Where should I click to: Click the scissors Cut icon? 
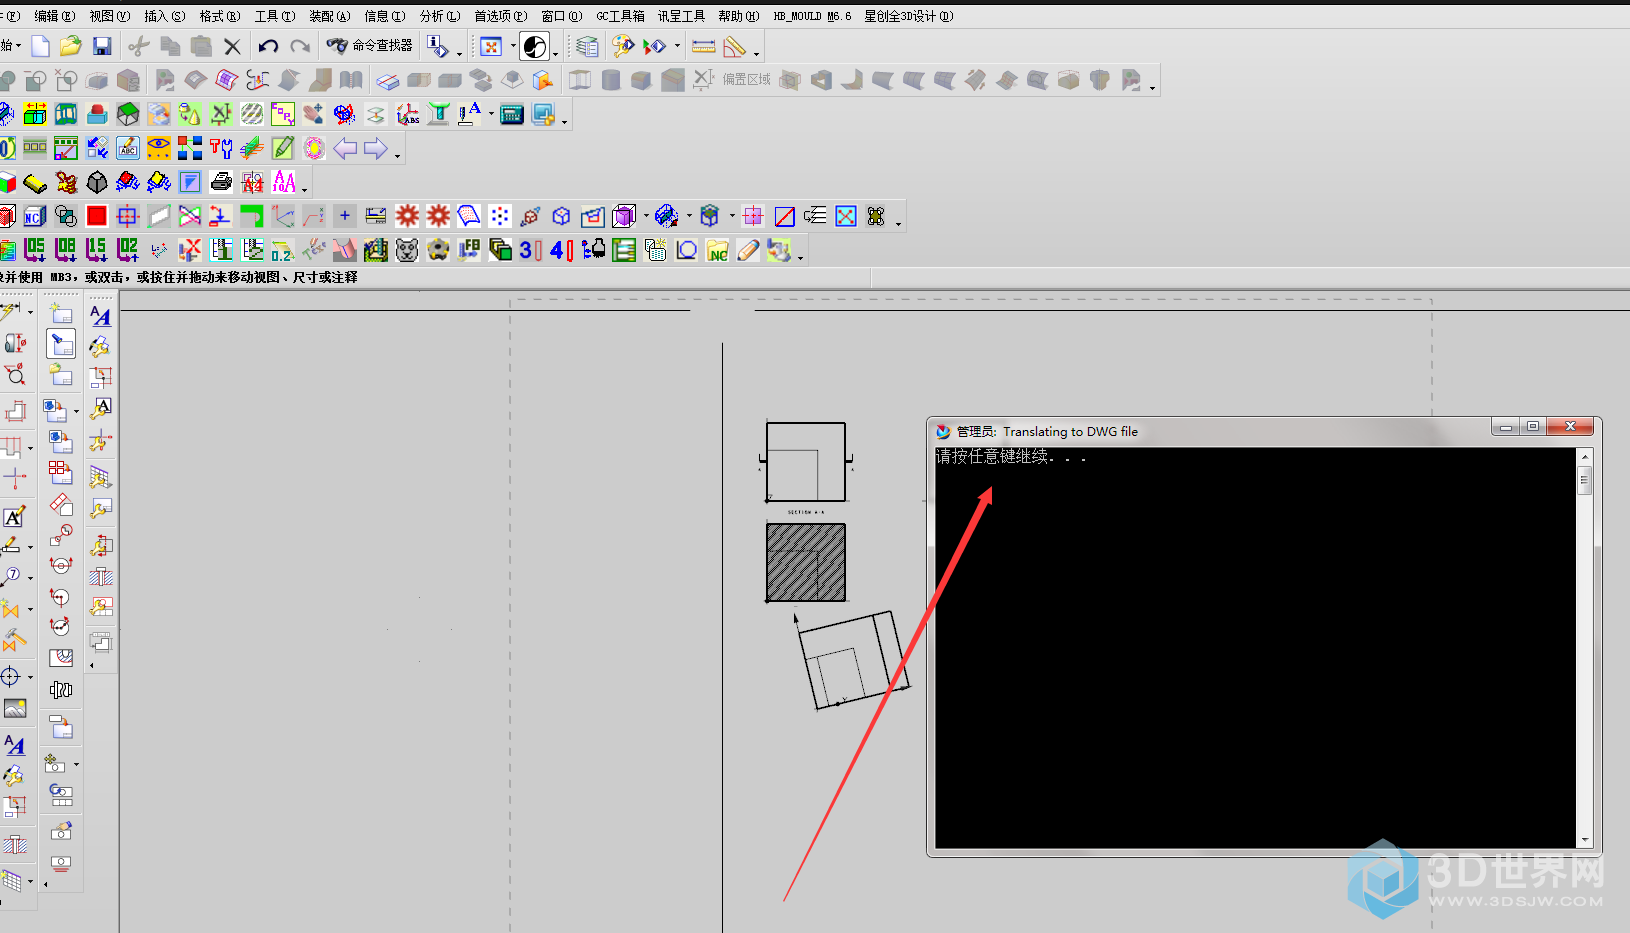pyautogui.click(x=139, y=46)
